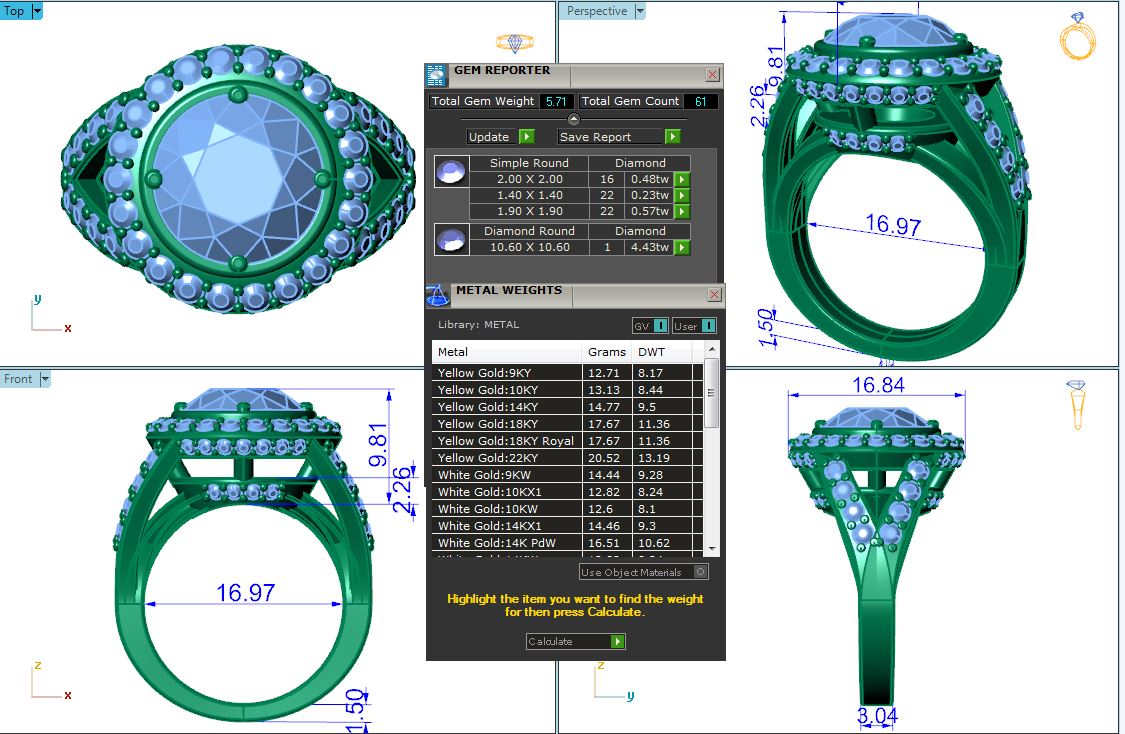This screenshot has height=734, width=1125.
Task: Click the ring side-profile icon in right viewport
Action: (x=1076, y=405)
